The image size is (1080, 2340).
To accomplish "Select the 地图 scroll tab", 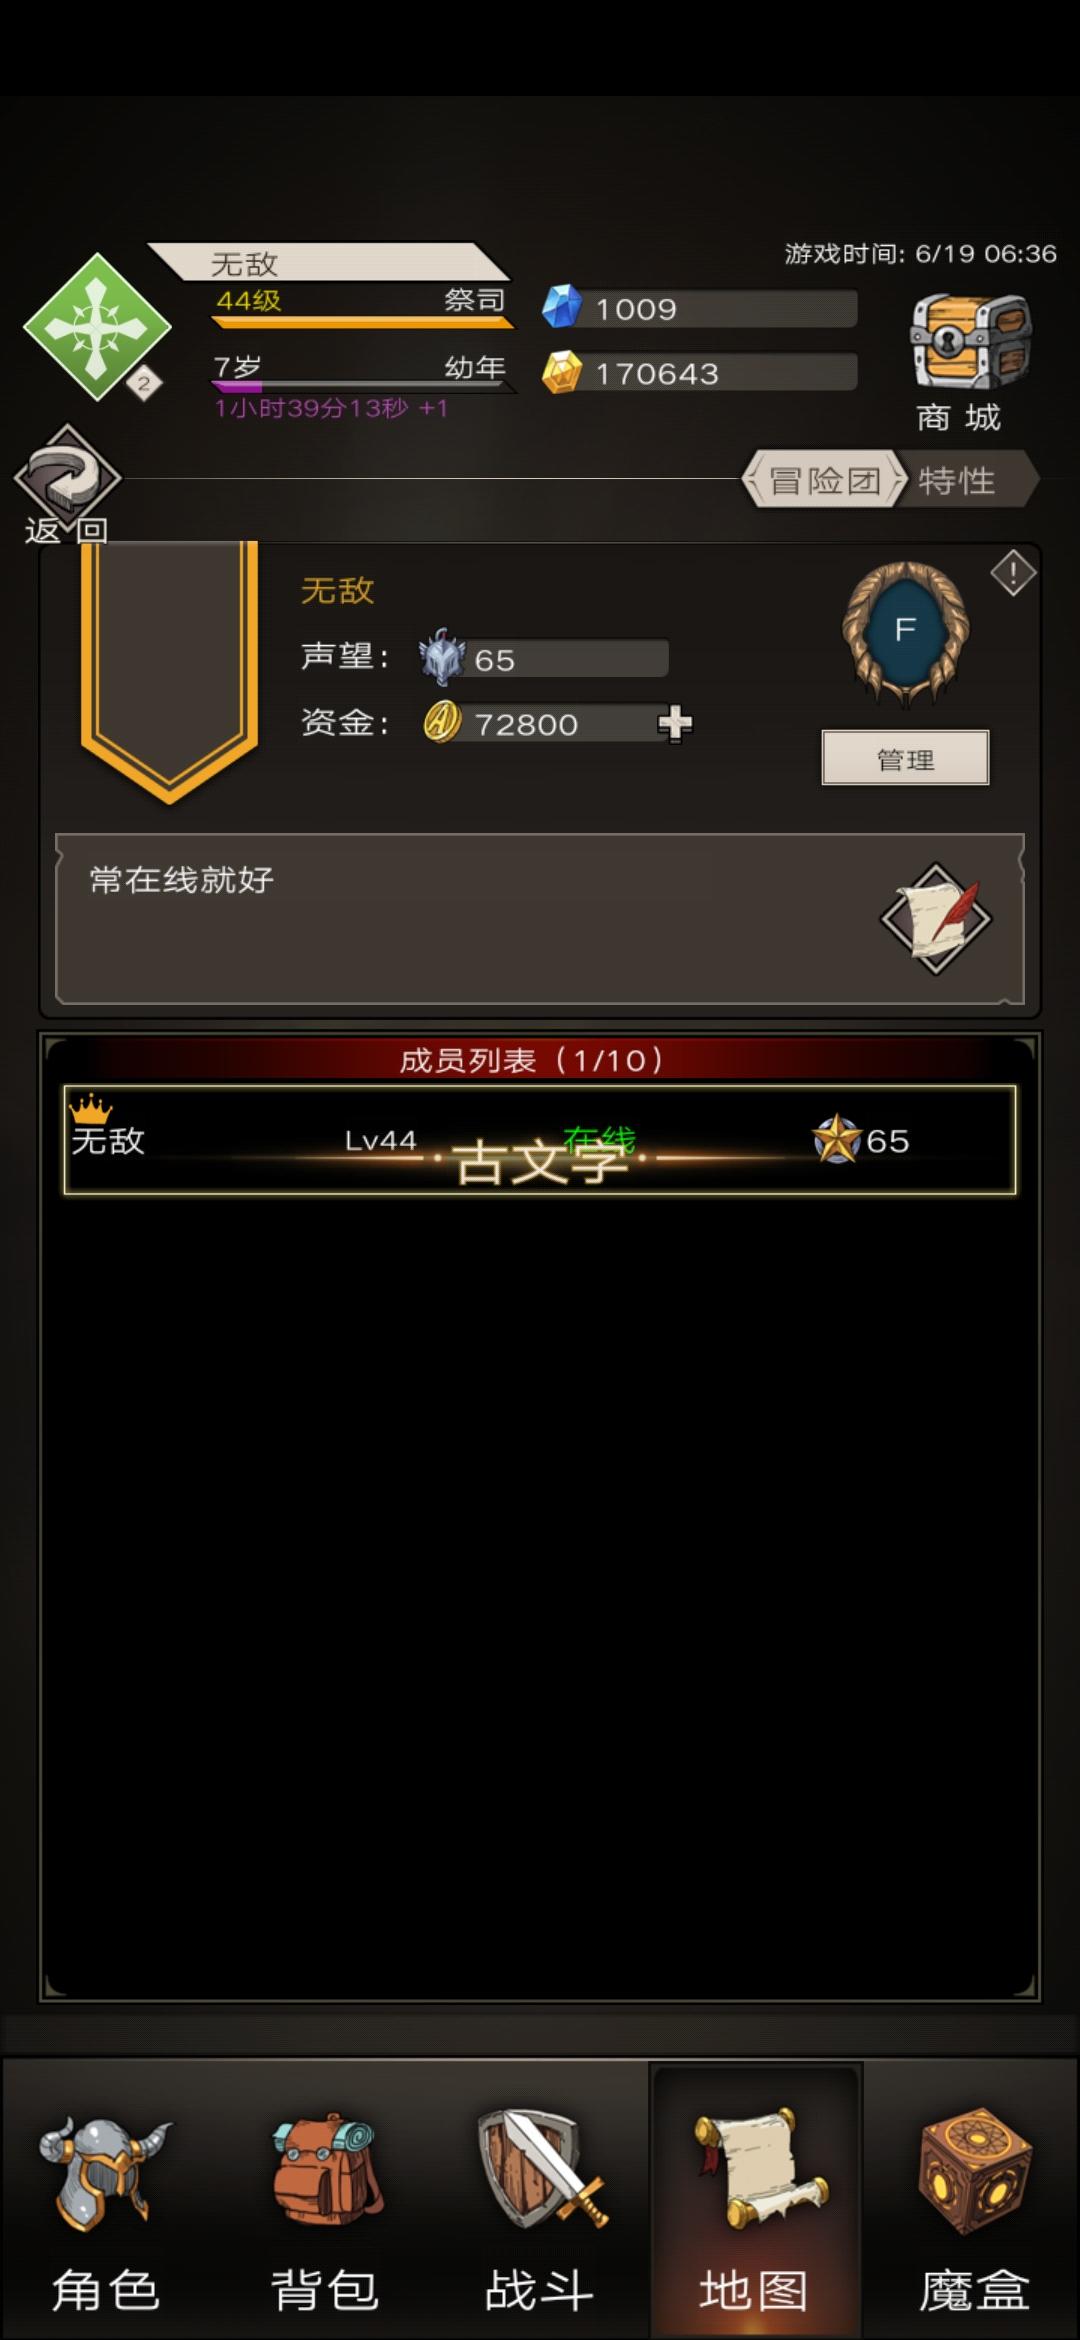I will click(x=755, y=2200).
